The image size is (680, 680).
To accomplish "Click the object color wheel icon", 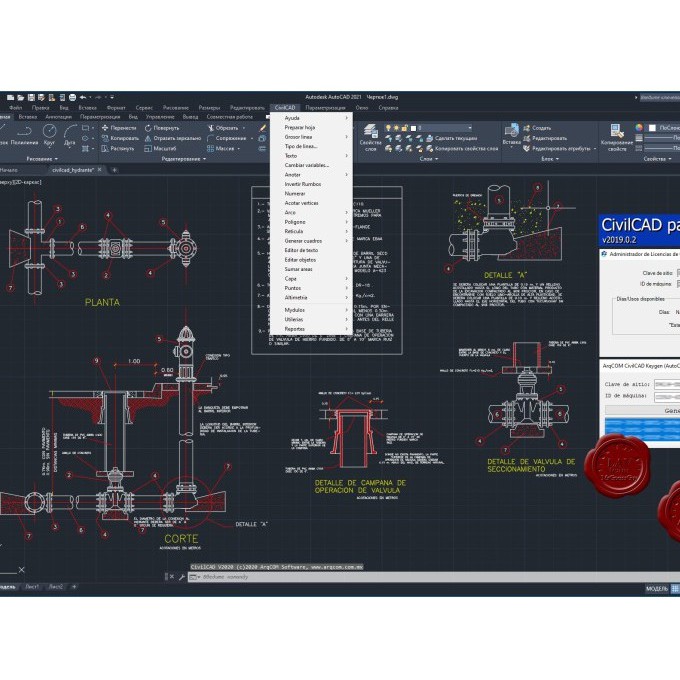I will (639, 128).
